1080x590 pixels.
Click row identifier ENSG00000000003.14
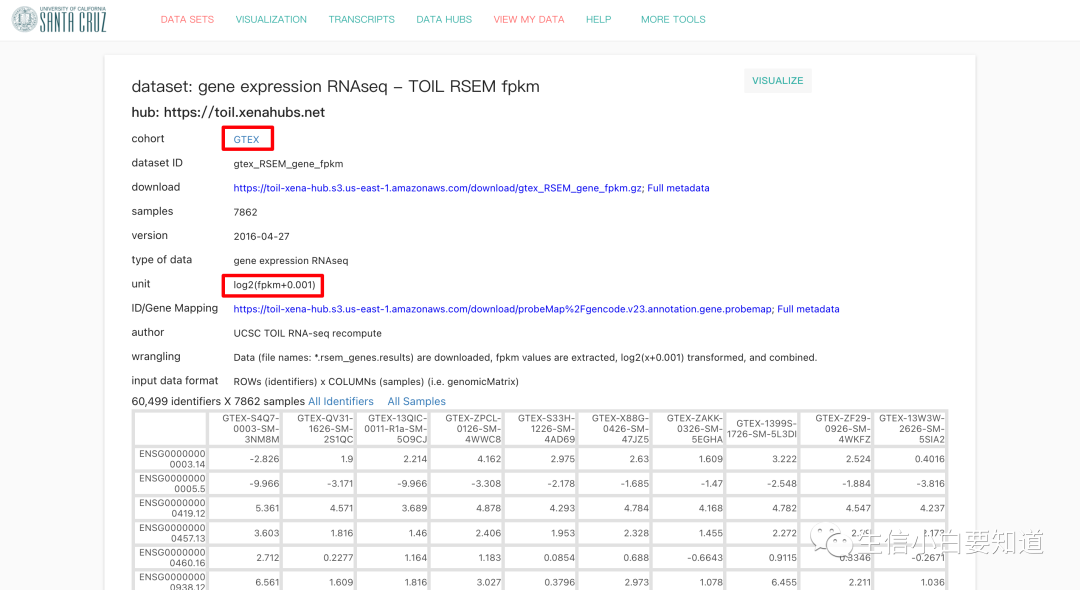[172, 459]
